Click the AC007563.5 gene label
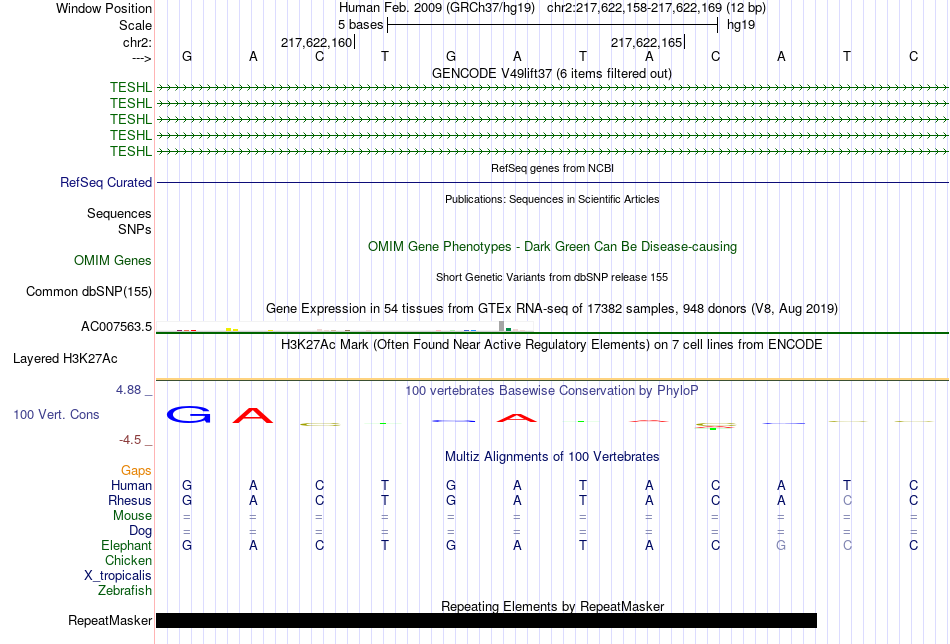The height and width of the screenshot is (644, 950). click(x=116, y=327)
